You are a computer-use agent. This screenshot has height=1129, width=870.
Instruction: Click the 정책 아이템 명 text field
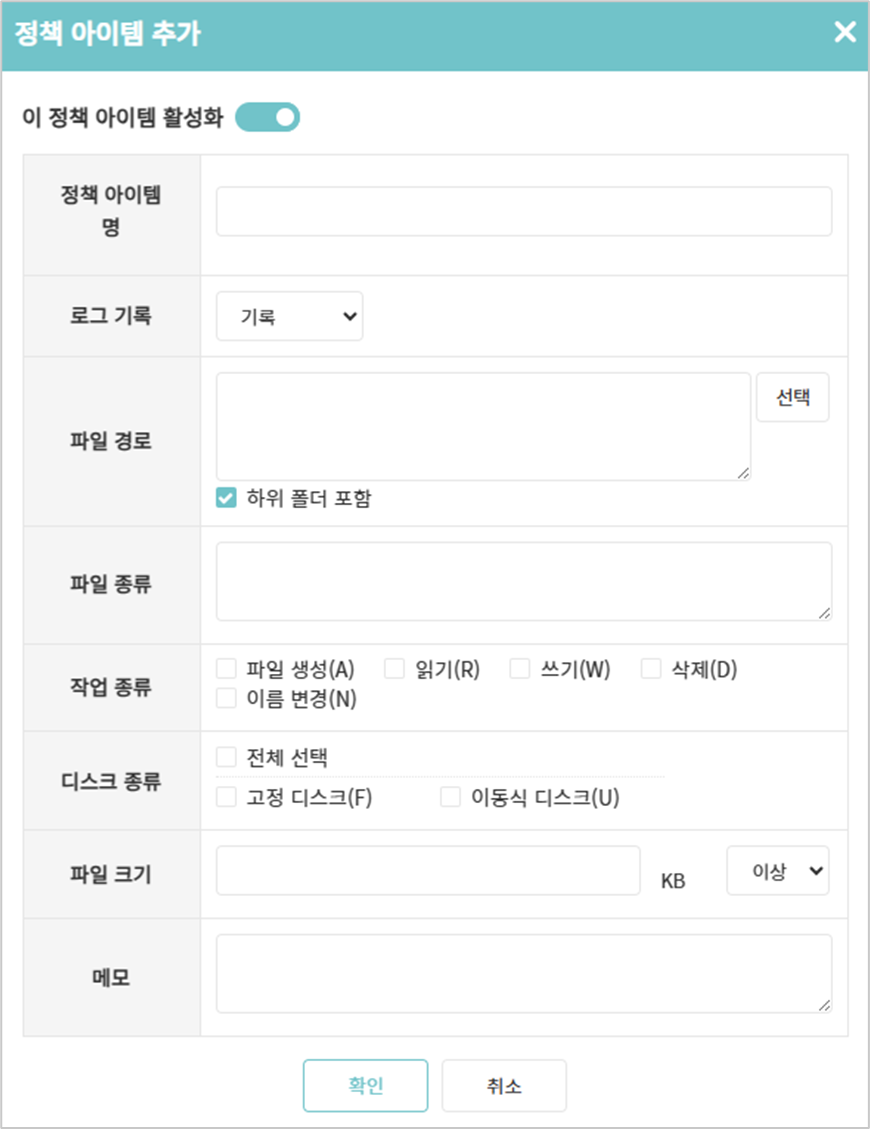pos(523,211)
